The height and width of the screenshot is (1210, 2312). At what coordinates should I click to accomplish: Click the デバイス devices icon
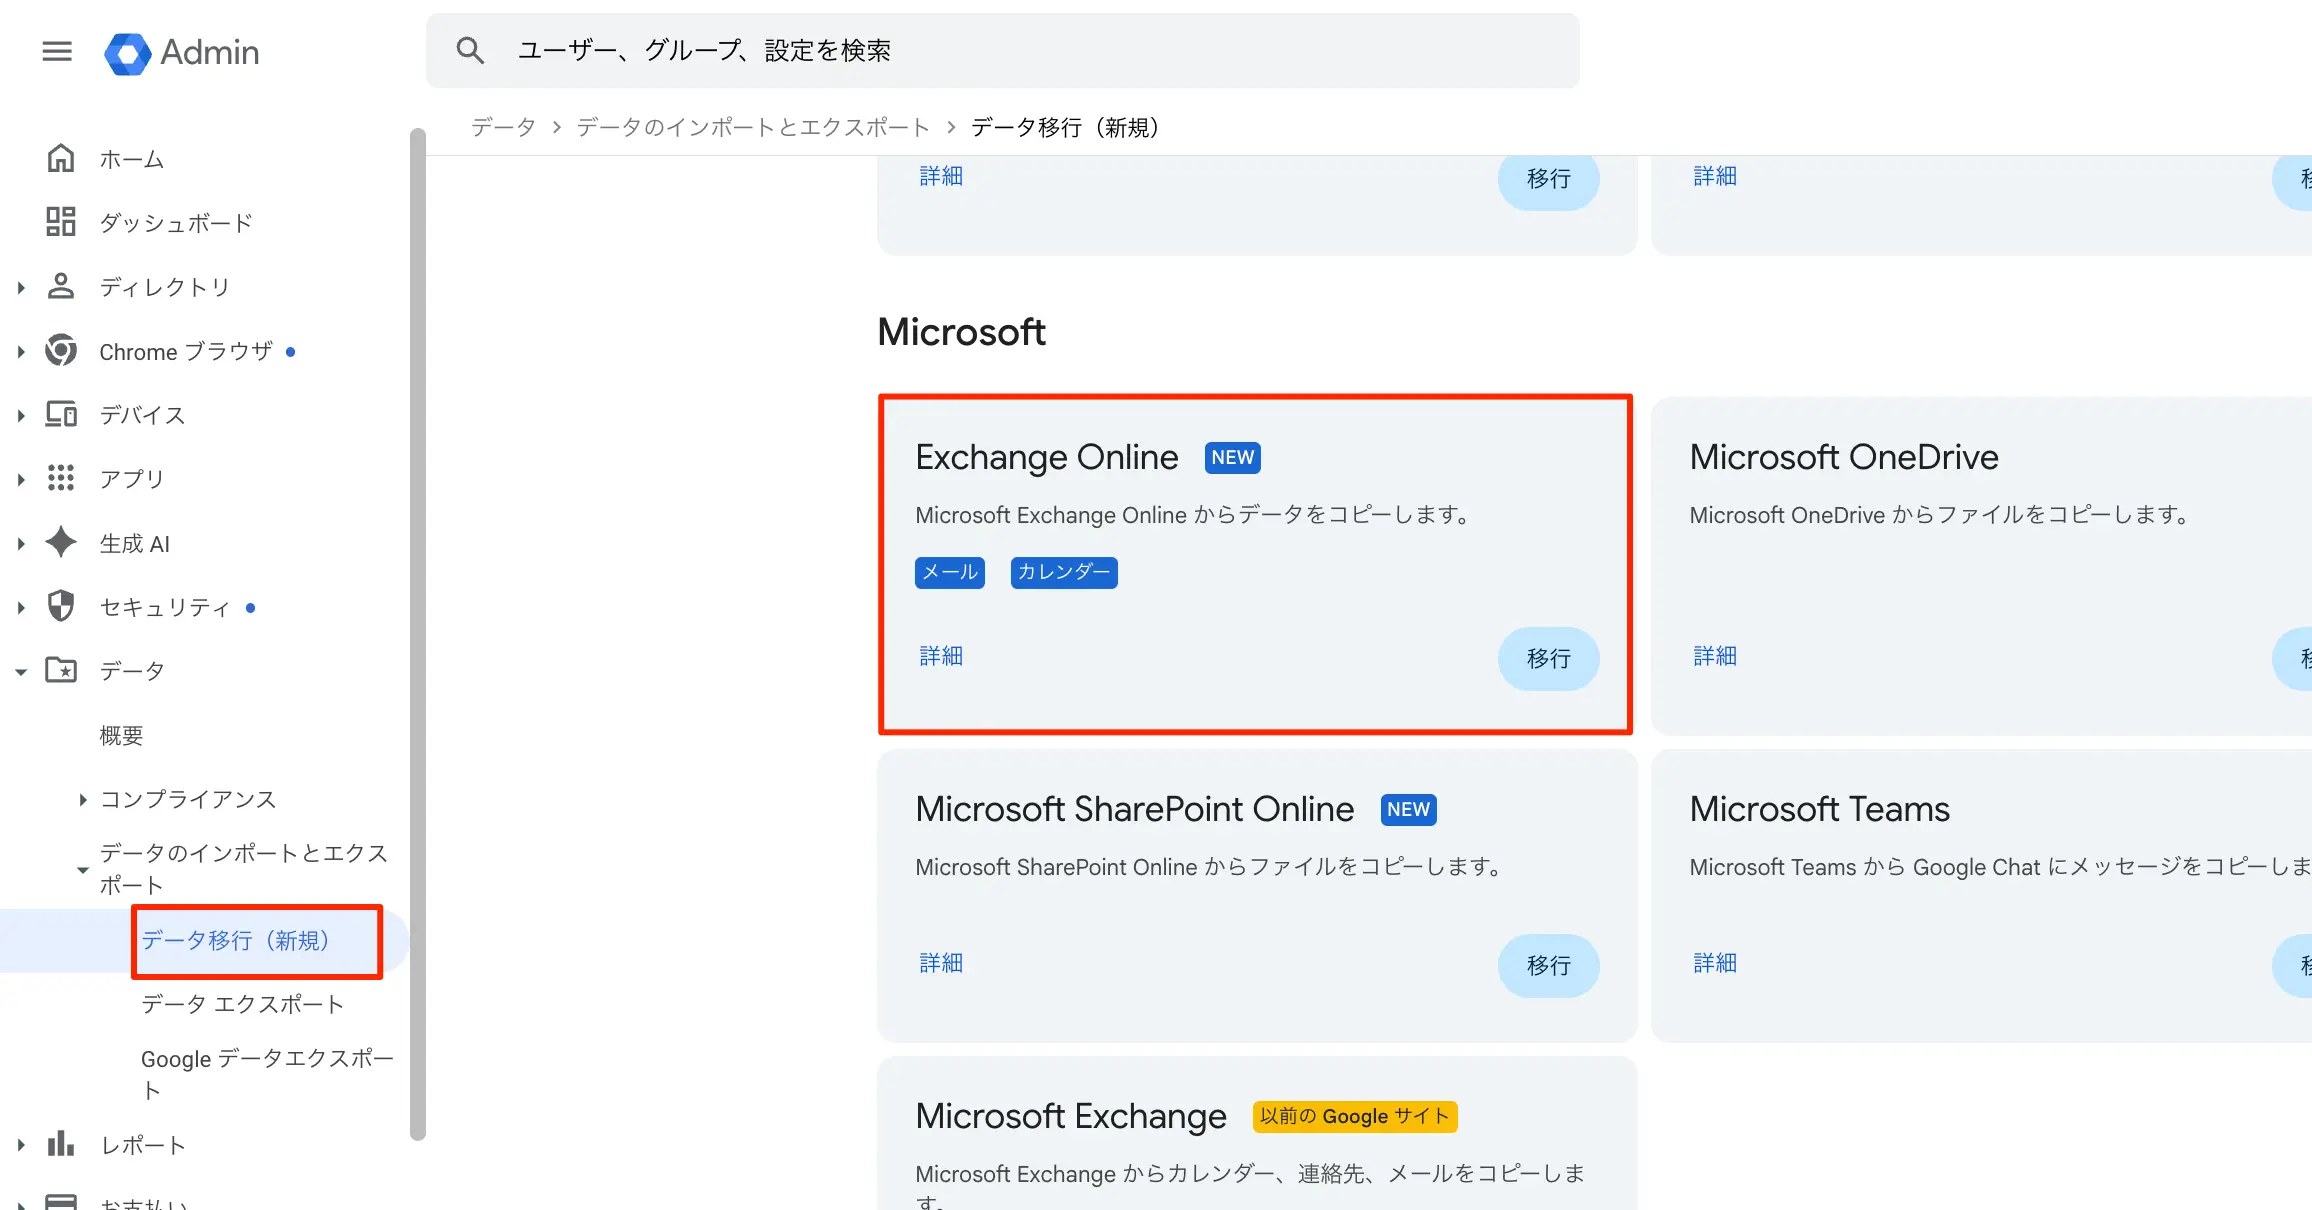[61, 414]
